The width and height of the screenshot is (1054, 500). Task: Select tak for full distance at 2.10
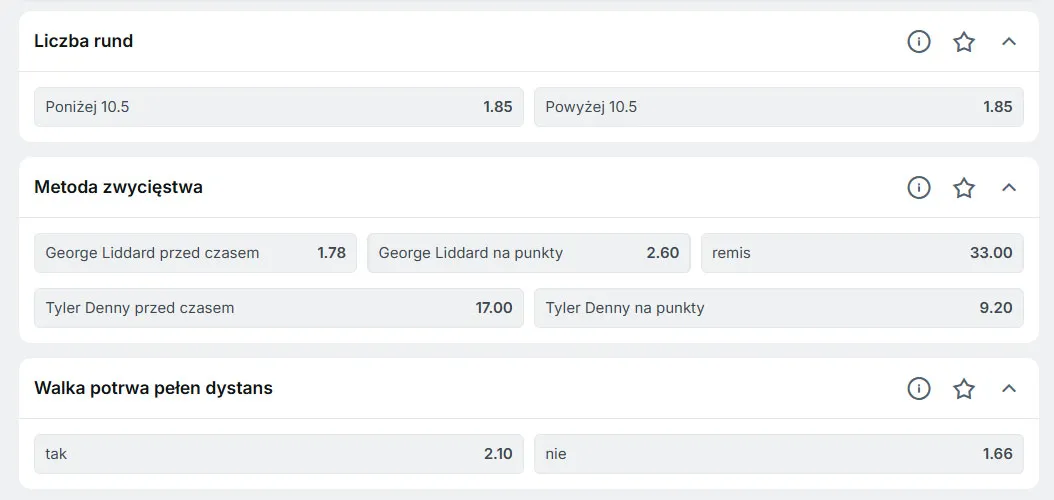(278, 454)
